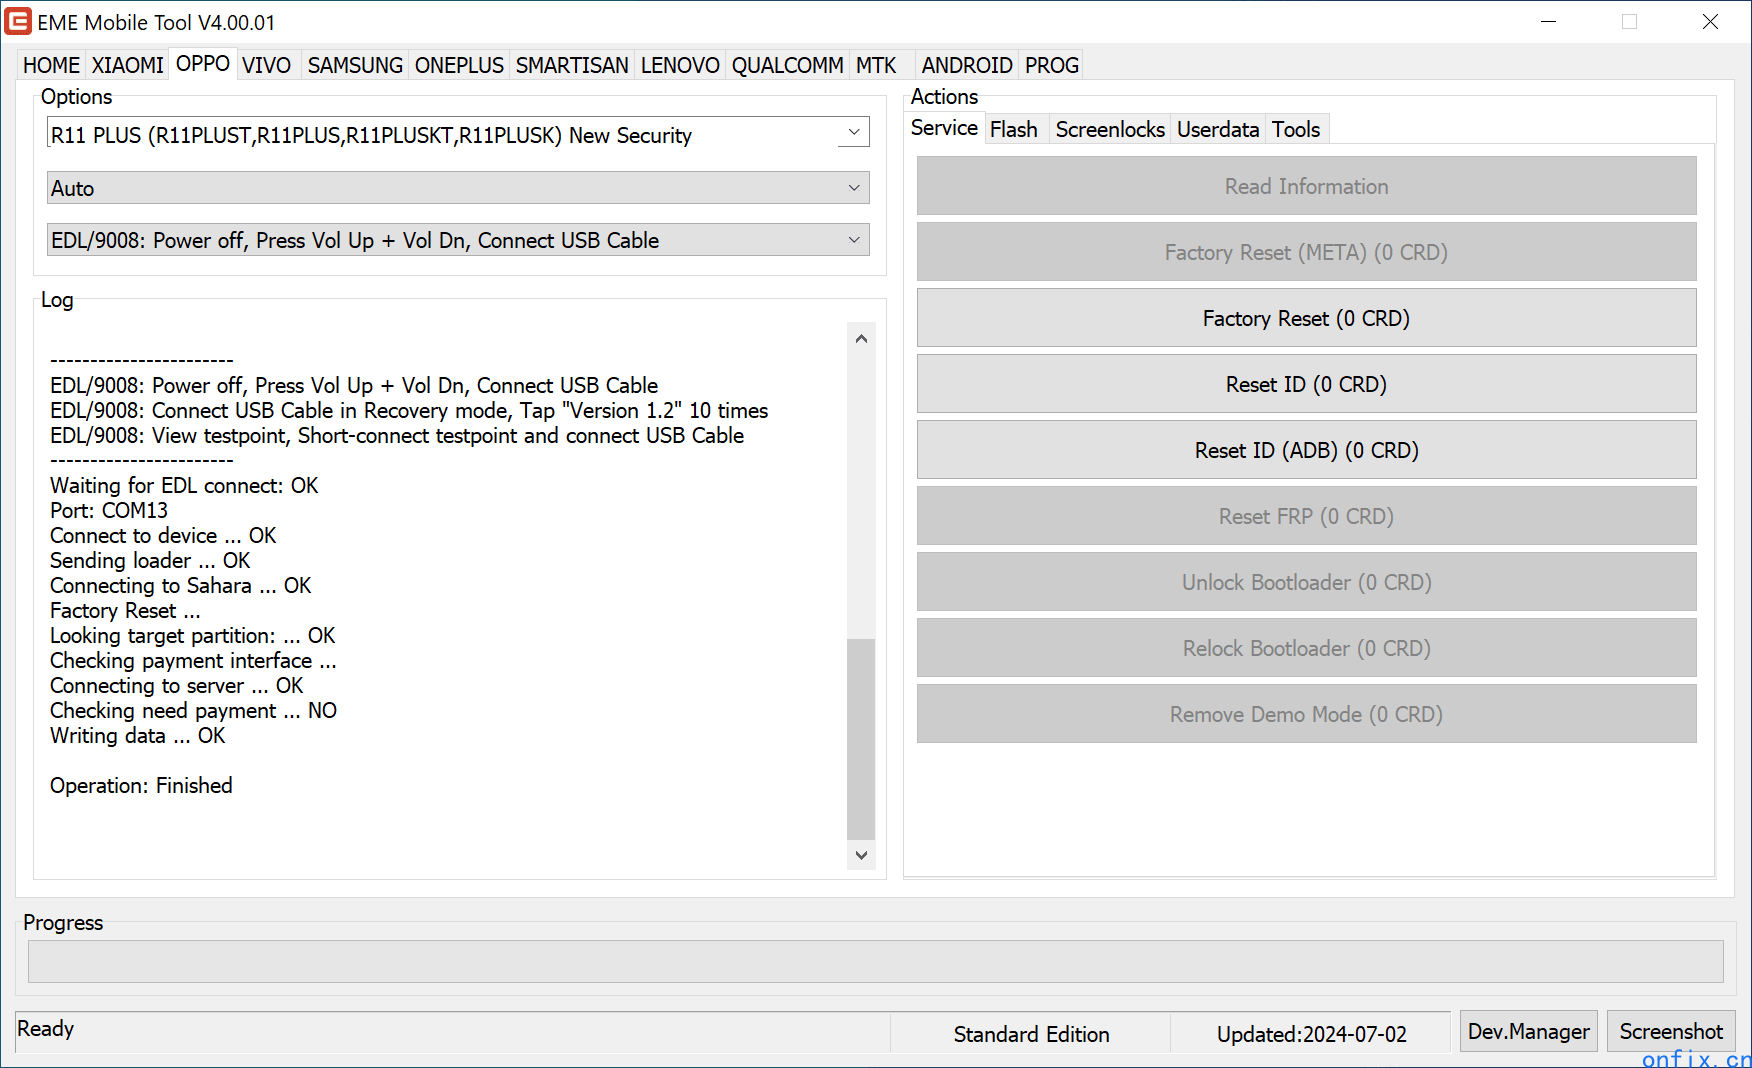Click the Progress bar
This screenshot has width=1752, height=1068.
point(875,961)
